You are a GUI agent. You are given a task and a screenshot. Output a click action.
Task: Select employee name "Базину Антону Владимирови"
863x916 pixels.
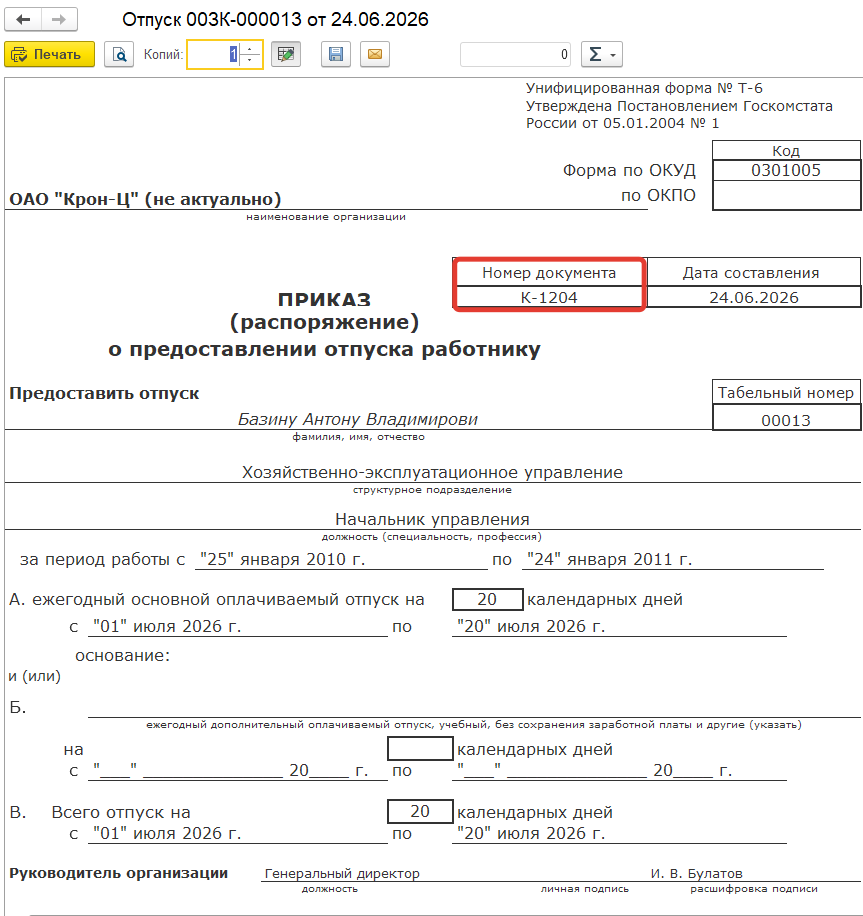click(358, 419)
